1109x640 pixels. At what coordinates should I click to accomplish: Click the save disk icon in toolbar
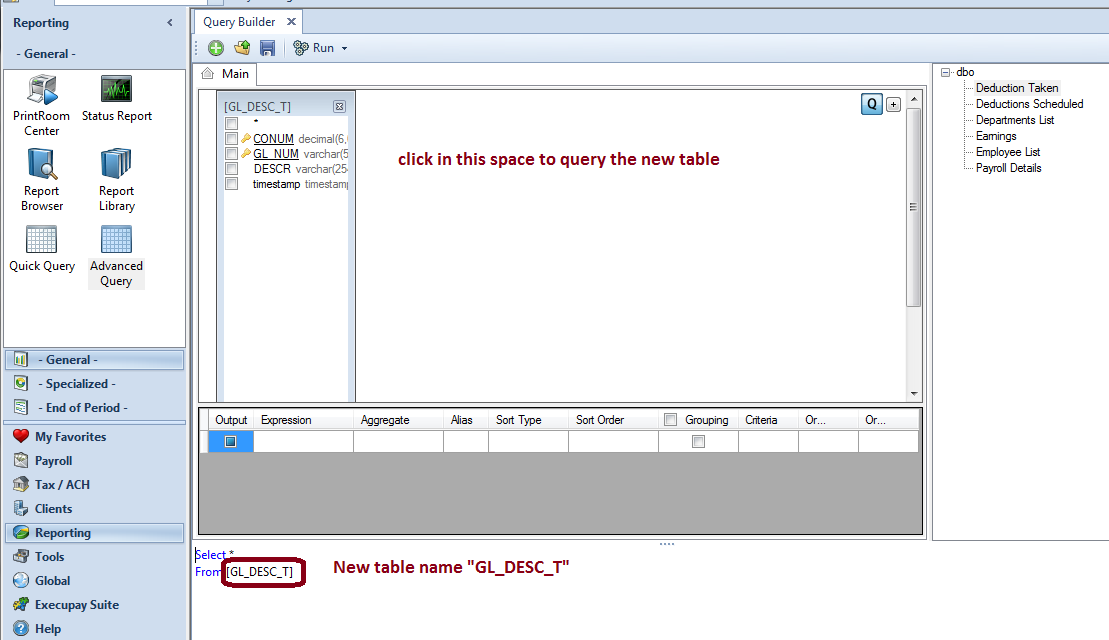[267, 48]
